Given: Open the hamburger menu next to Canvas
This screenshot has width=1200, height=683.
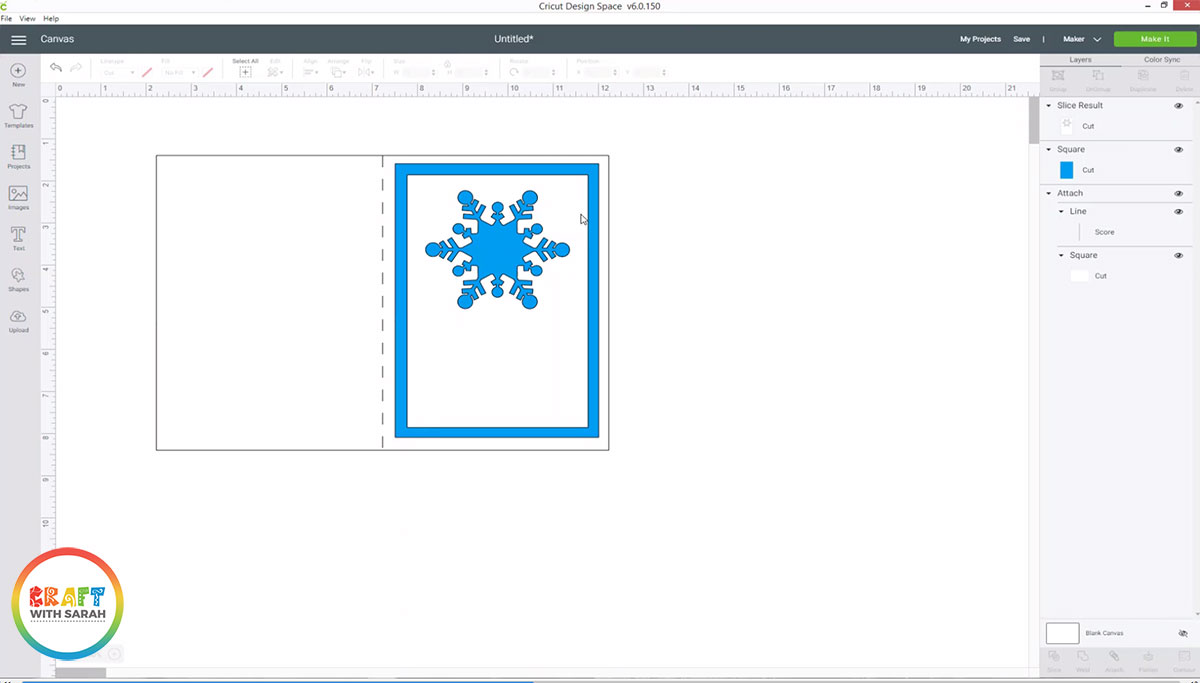Looking at the screenshot, I should pos(18,40).
